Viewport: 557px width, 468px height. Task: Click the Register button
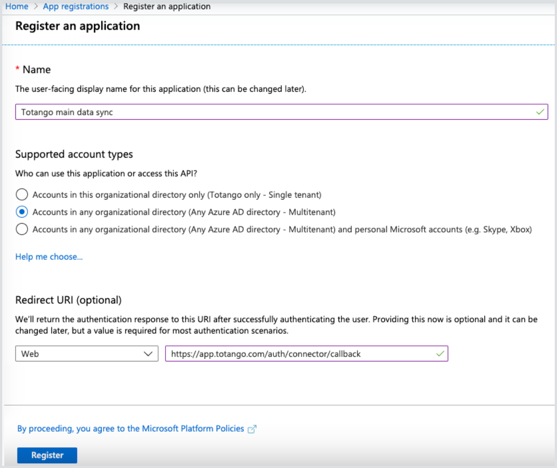click(x=47, y=455)
